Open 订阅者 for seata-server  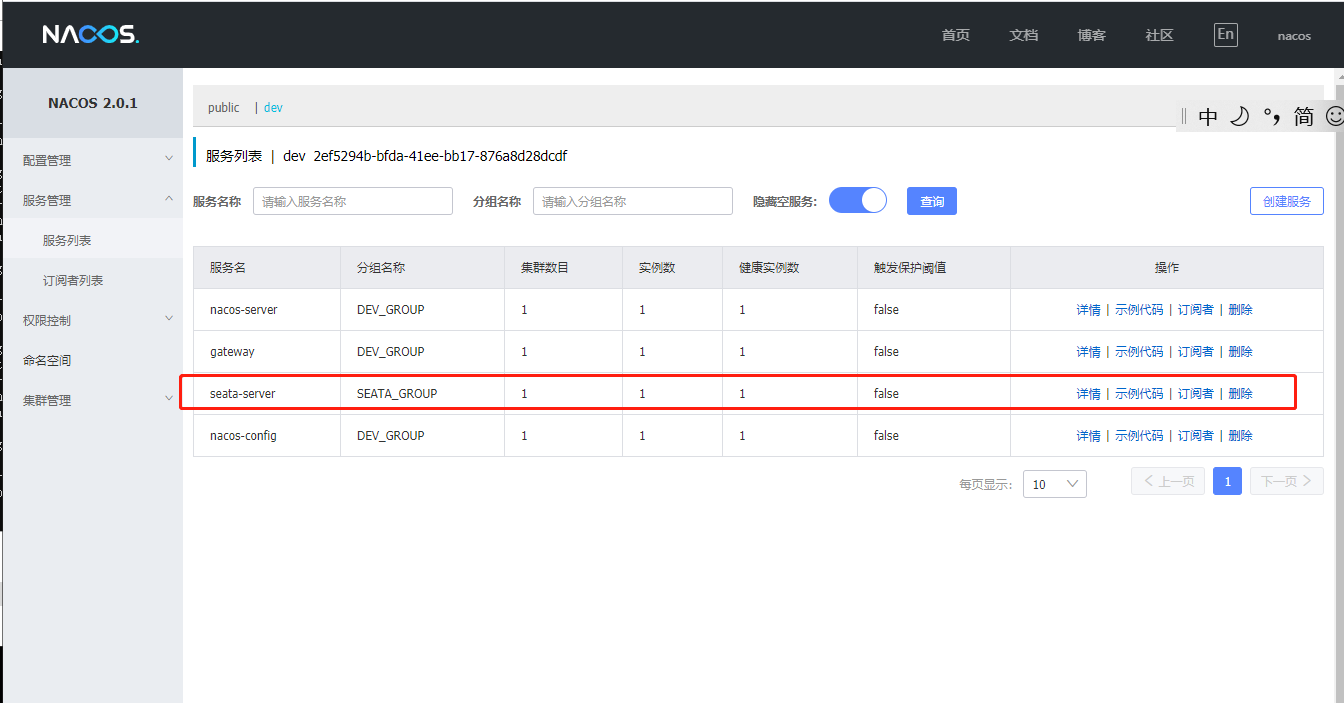pyautogui.click(x=1196, y=394)
